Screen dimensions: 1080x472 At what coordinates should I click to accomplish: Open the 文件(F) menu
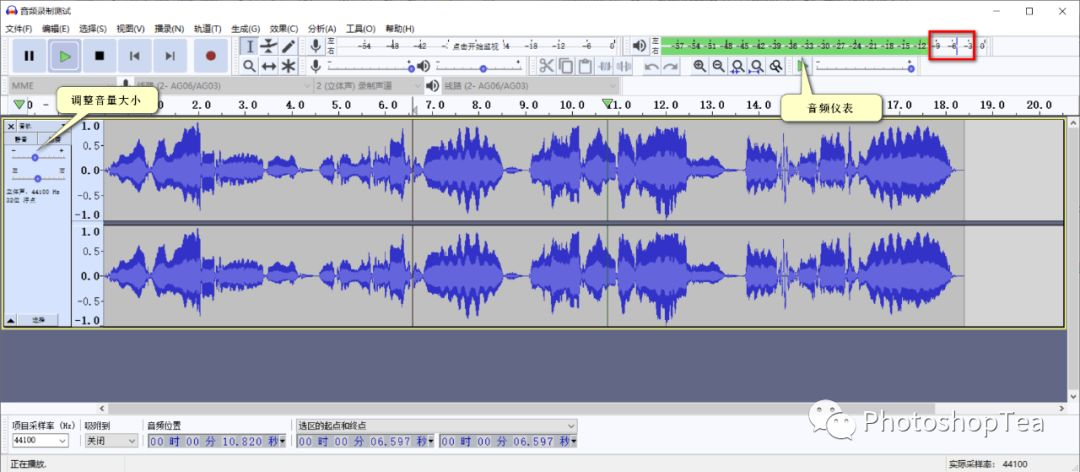[x=19, y=29]
